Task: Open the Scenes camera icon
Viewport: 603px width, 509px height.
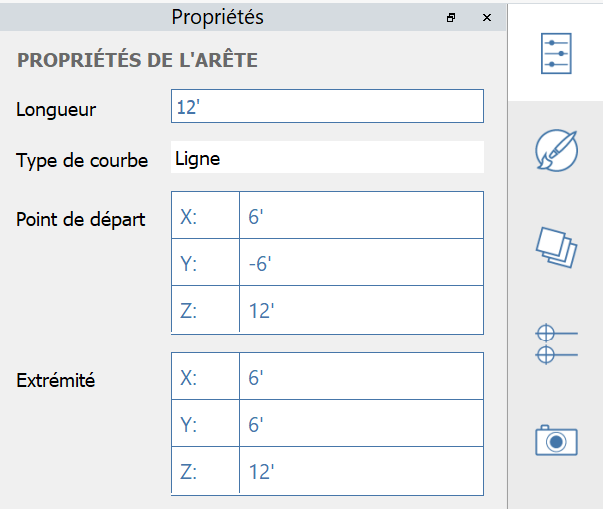Action: (x=556, y=440)
